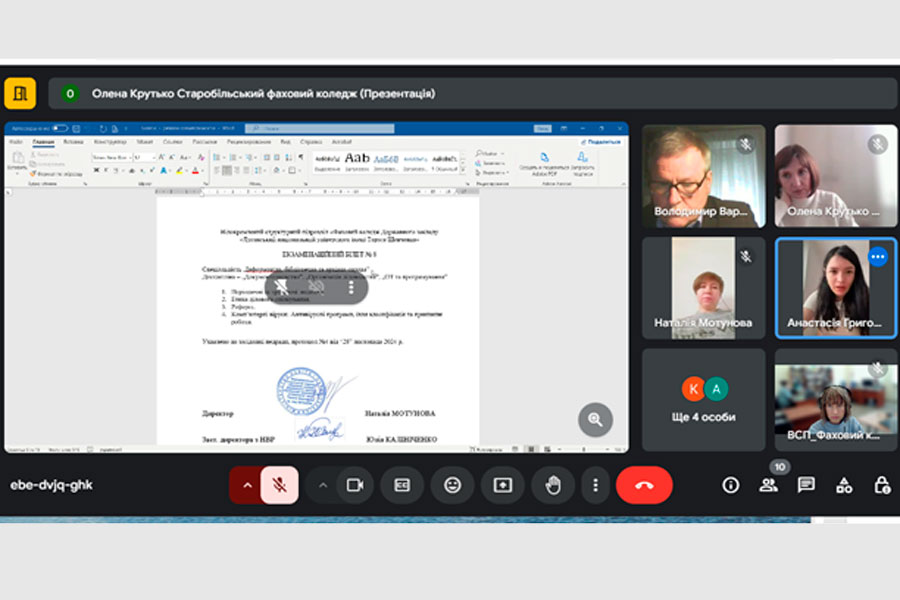The width and height of the screenshot is (900, 600).
Task: Open Рецензирование tab in Word ribbon
Action: [x=249, y=142]
